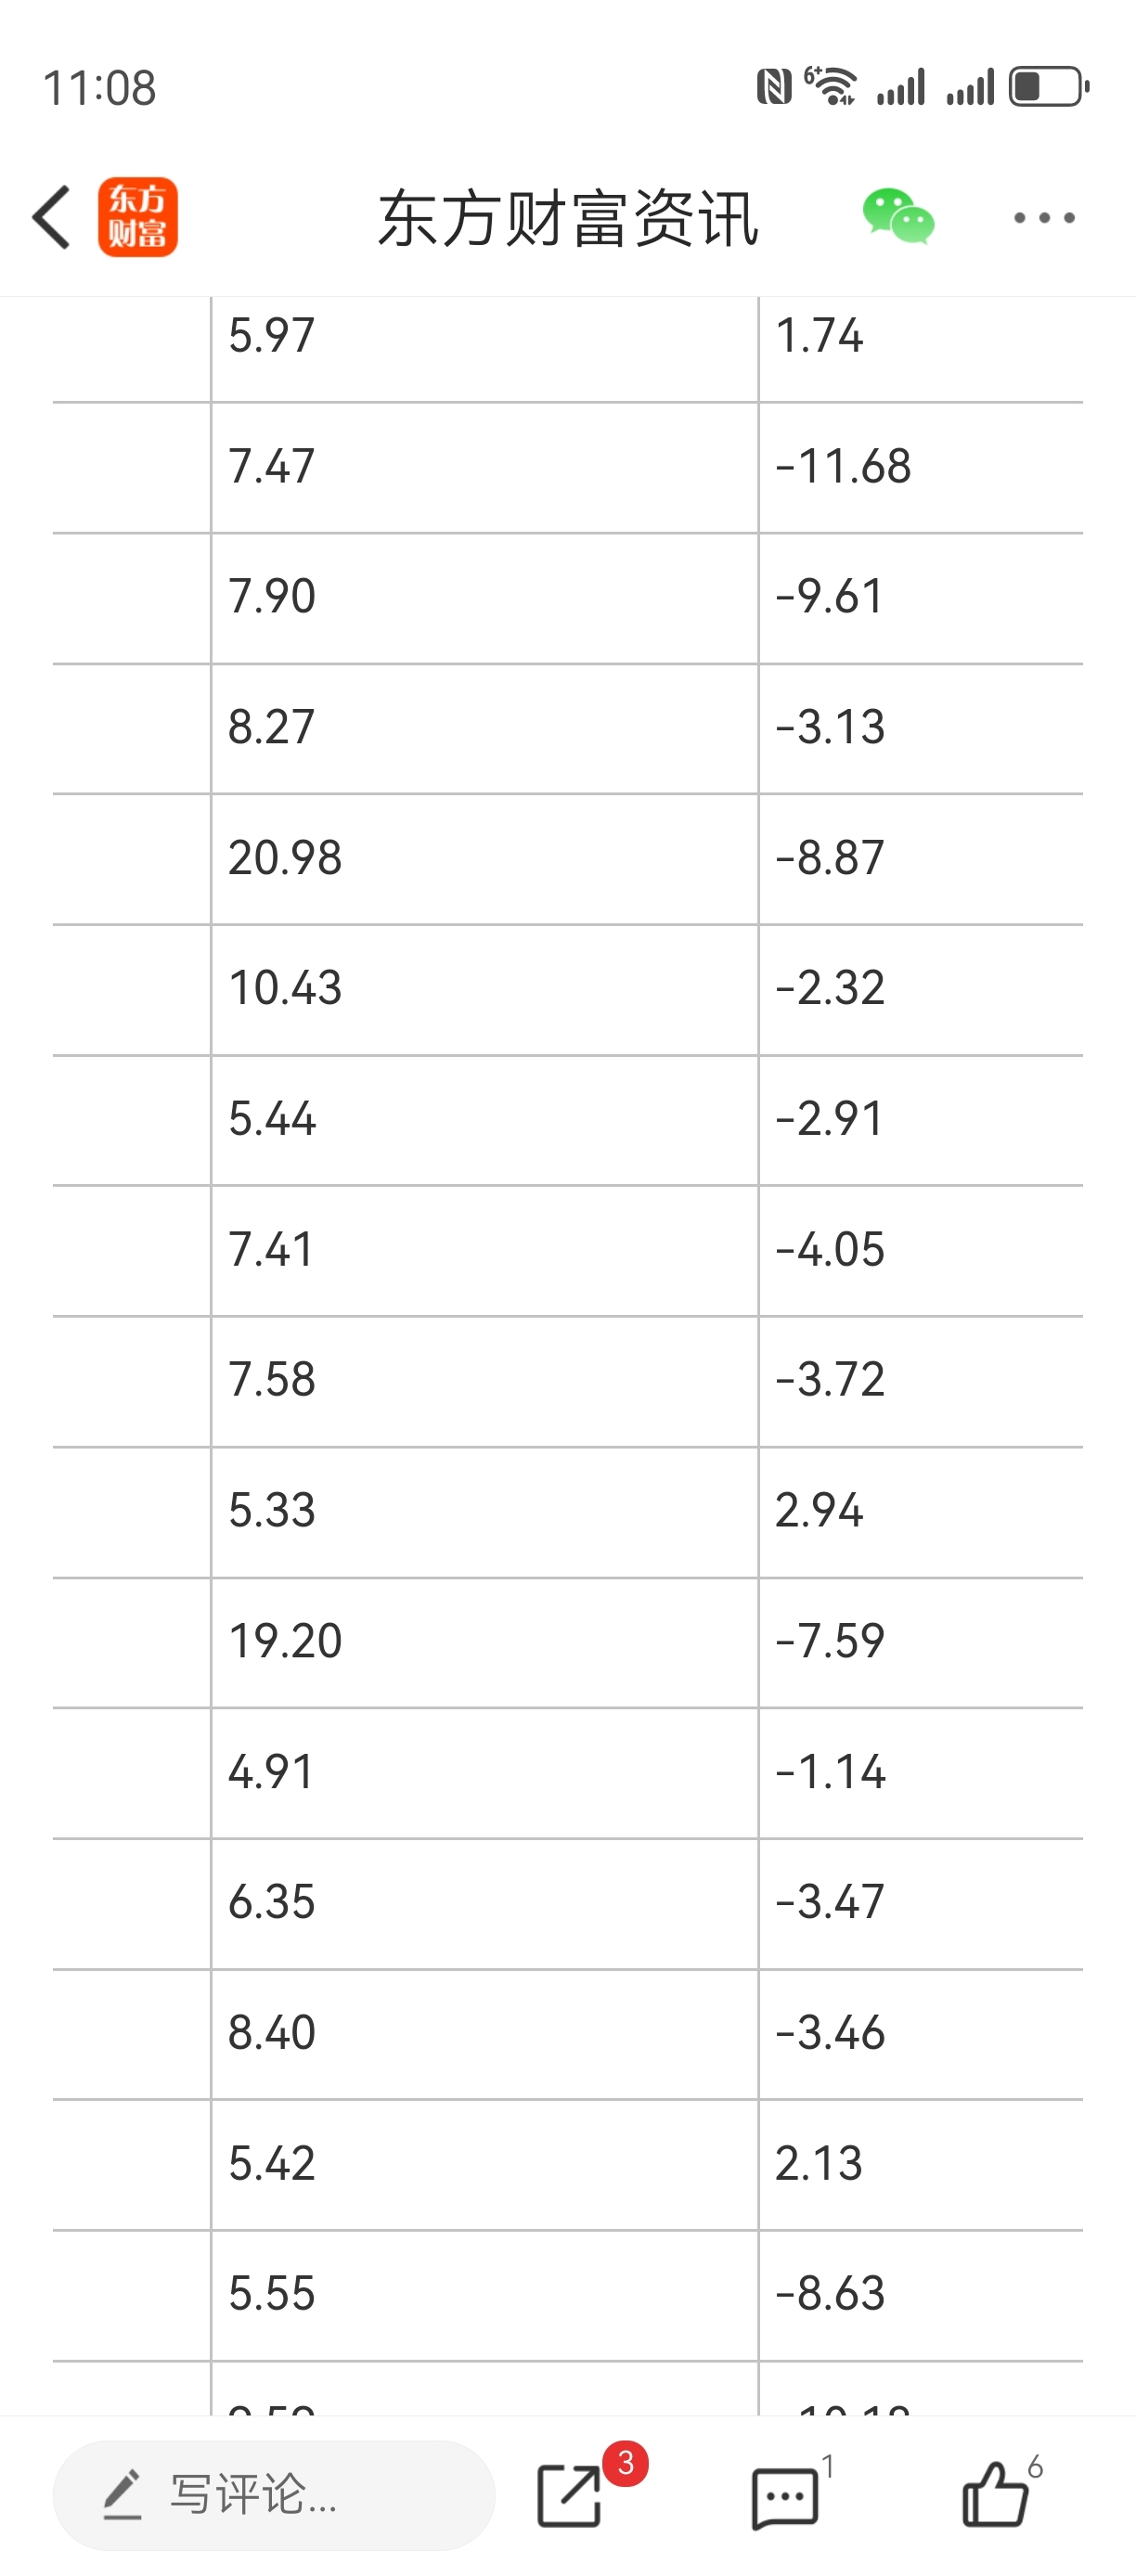This screenshot has width=1136, height=2576.
Task: Tap the back arrow in header
Action: (x=52, y=217)
